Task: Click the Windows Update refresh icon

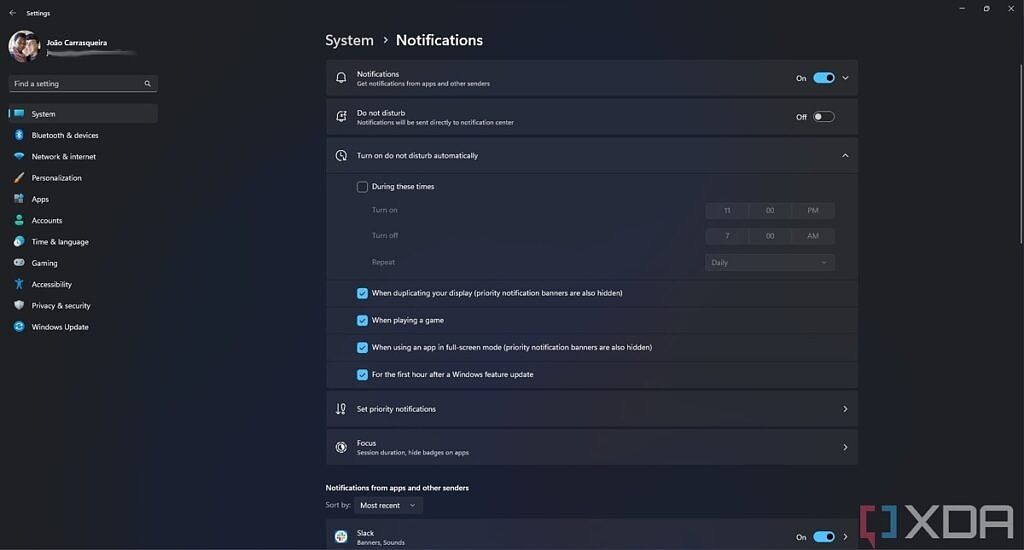Action: pyautogui.click(x=19, y=327)
